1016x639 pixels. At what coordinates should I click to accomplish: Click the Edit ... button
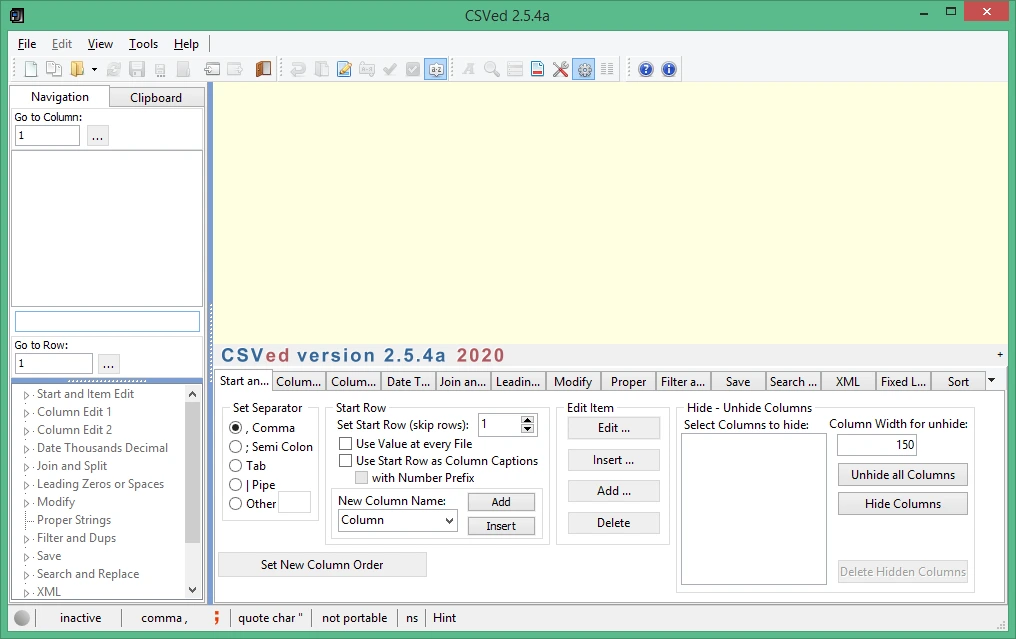(x=614, y=428)
